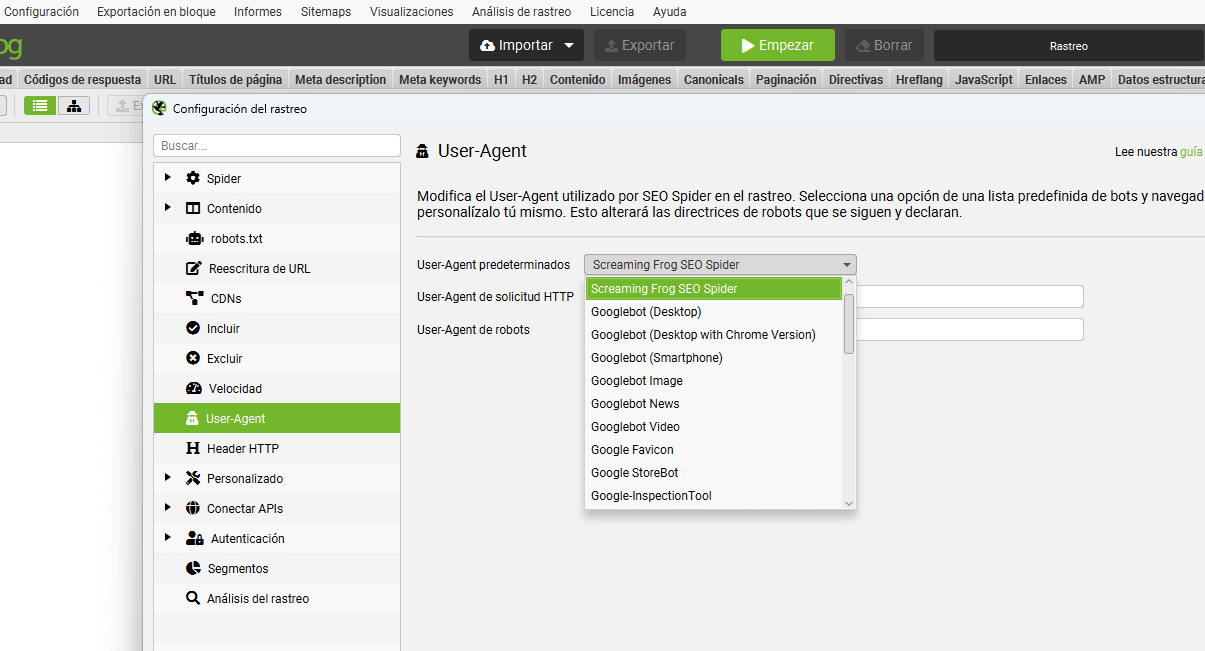Switch to Meta description tab
The width and height of the screenshot is (1205, 651).
340,80
